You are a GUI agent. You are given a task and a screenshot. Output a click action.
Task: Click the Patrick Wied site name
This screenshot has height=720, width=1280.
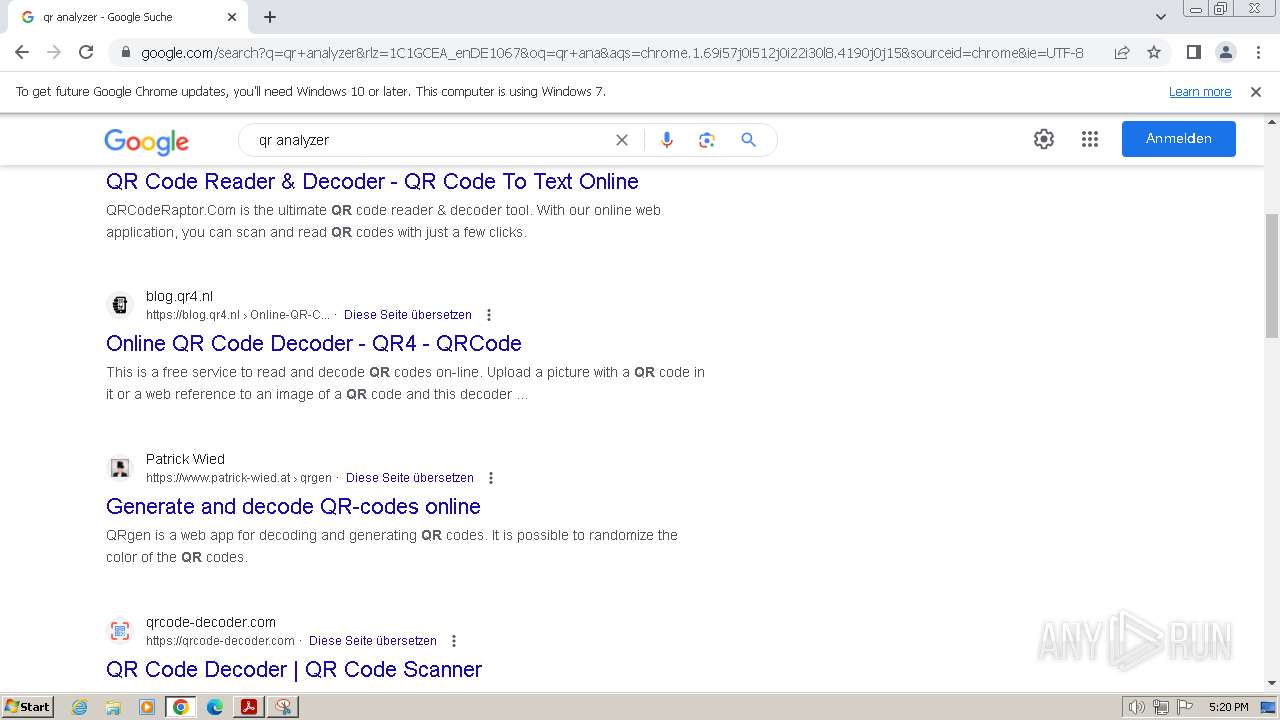point(185,459)
